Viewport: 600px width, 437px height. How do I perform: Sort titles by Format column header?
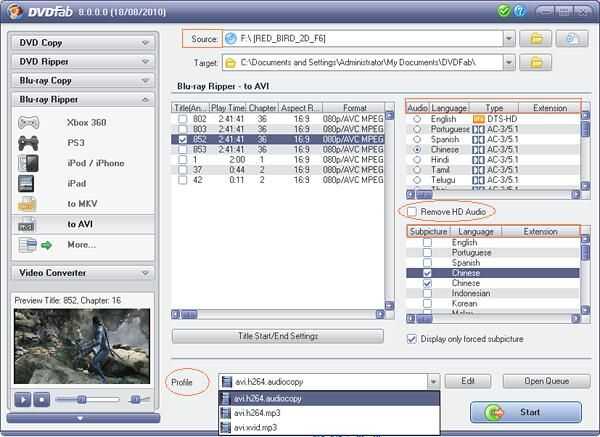354,108
